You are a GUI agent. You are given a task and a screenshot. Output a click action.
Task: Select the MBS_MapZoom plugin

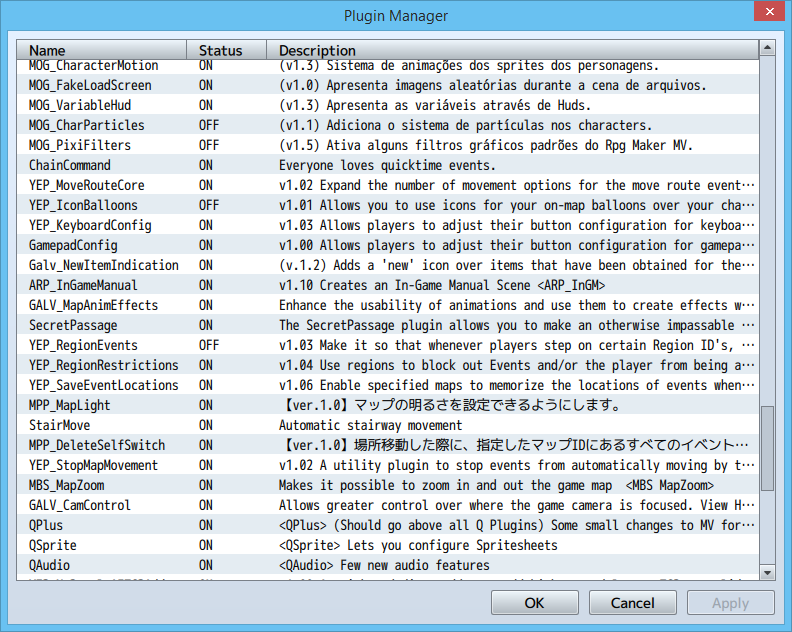point(387,485)
